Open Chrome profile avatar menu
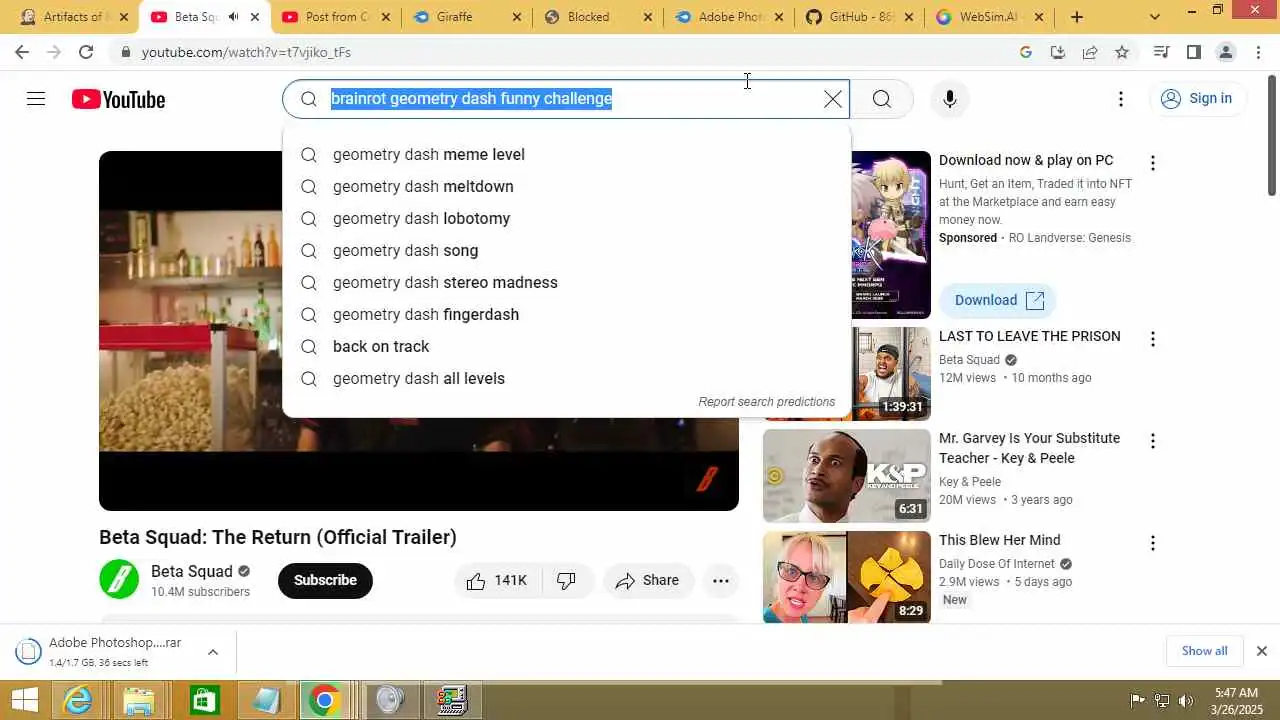 point(1226,52)
